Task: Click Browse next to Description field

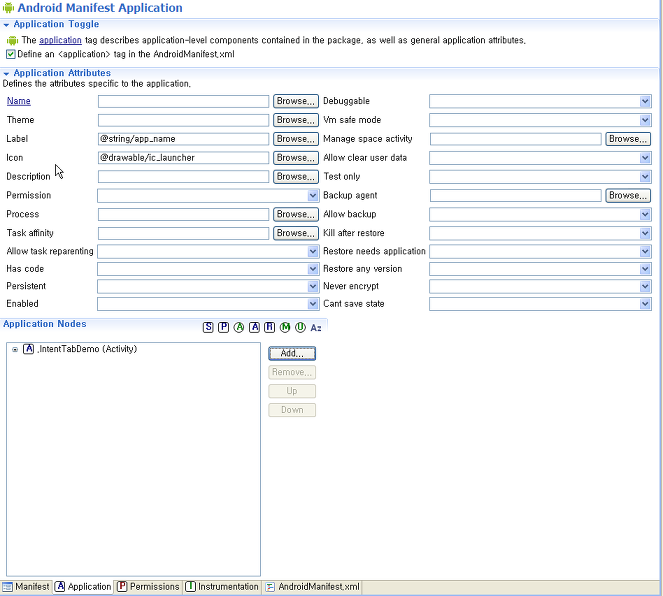Action: 296,177
